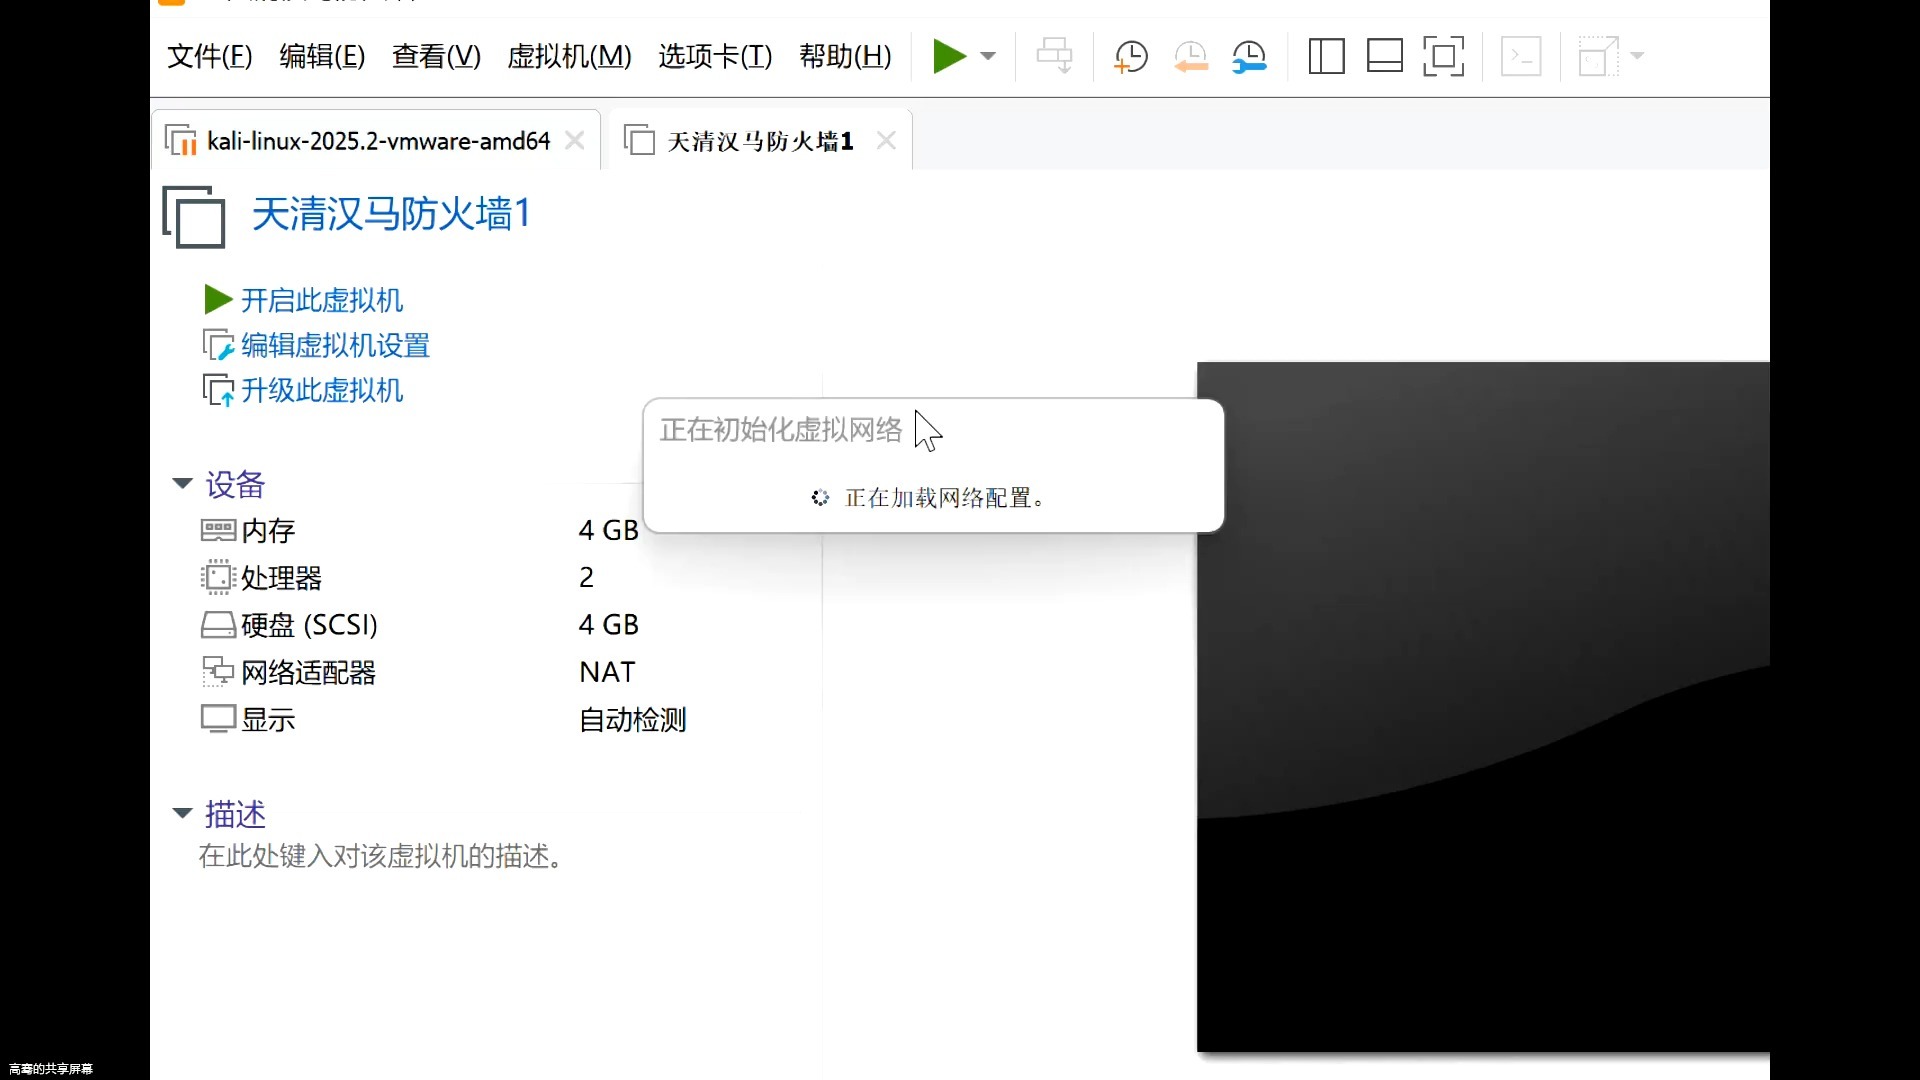Revert to snapshot using the clock-arrow icon
Viewport: 1920px width, 1080px height.
[1190, 56]
